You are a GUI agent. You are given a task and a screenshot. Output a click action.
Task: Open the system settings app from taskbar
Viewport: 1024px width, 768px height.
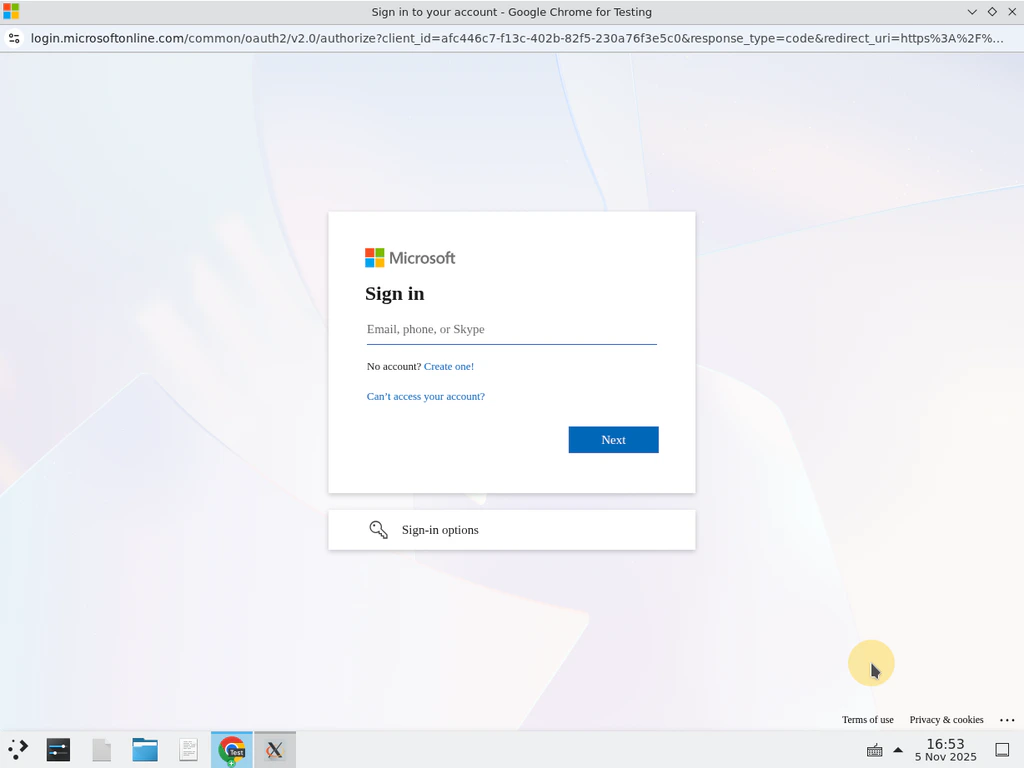point(58,750)
